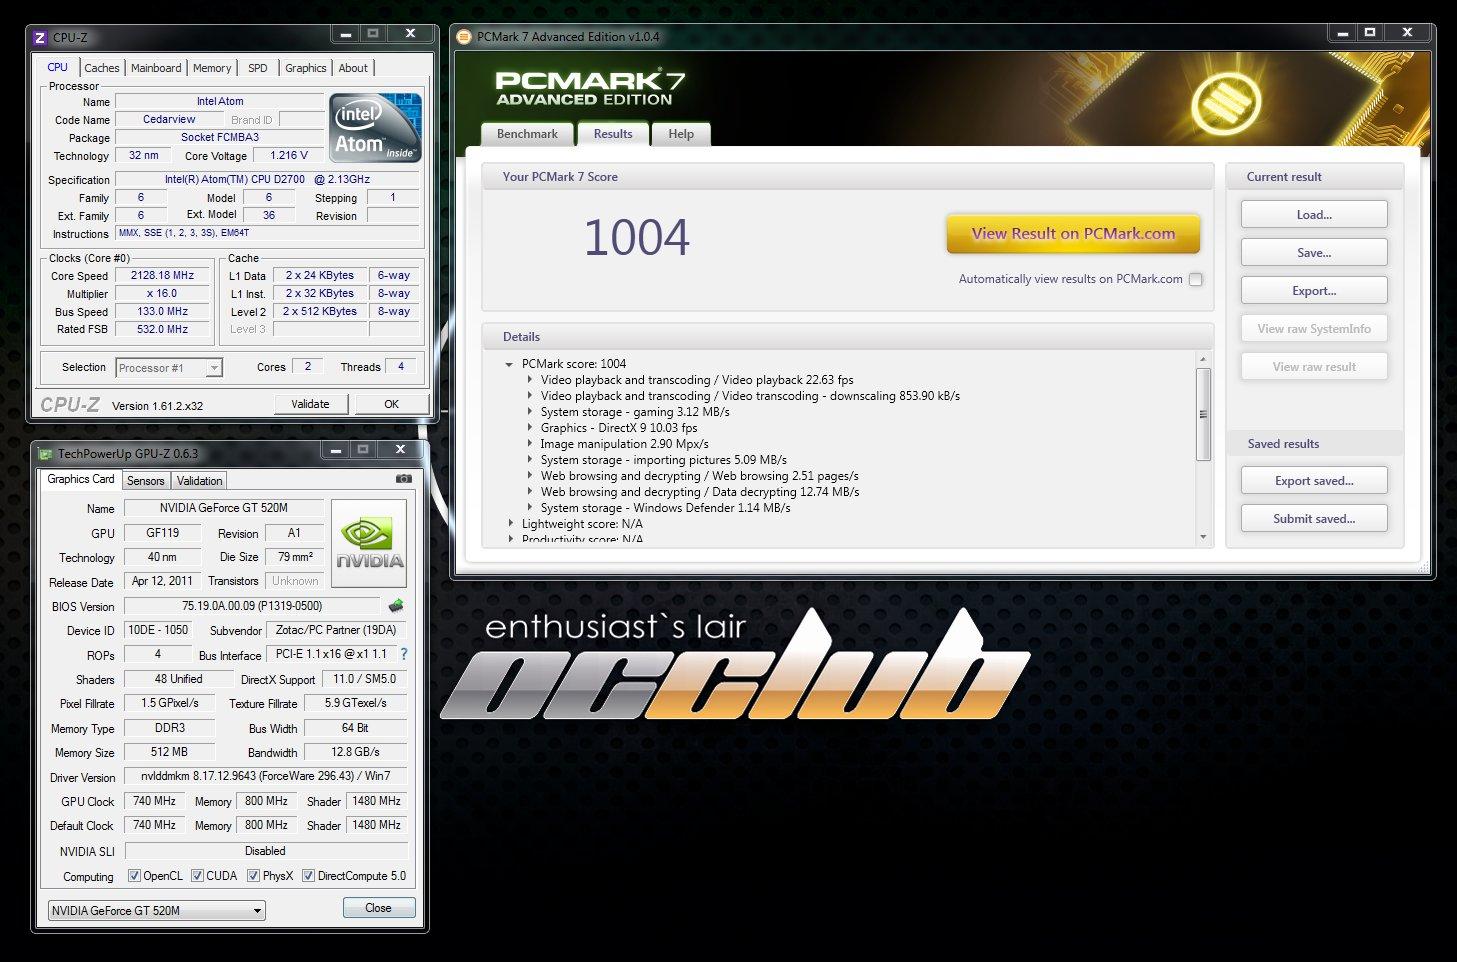
Task: Toggle the PhysX checkbox in GPU-Z
Action: [x=253, y=876]
